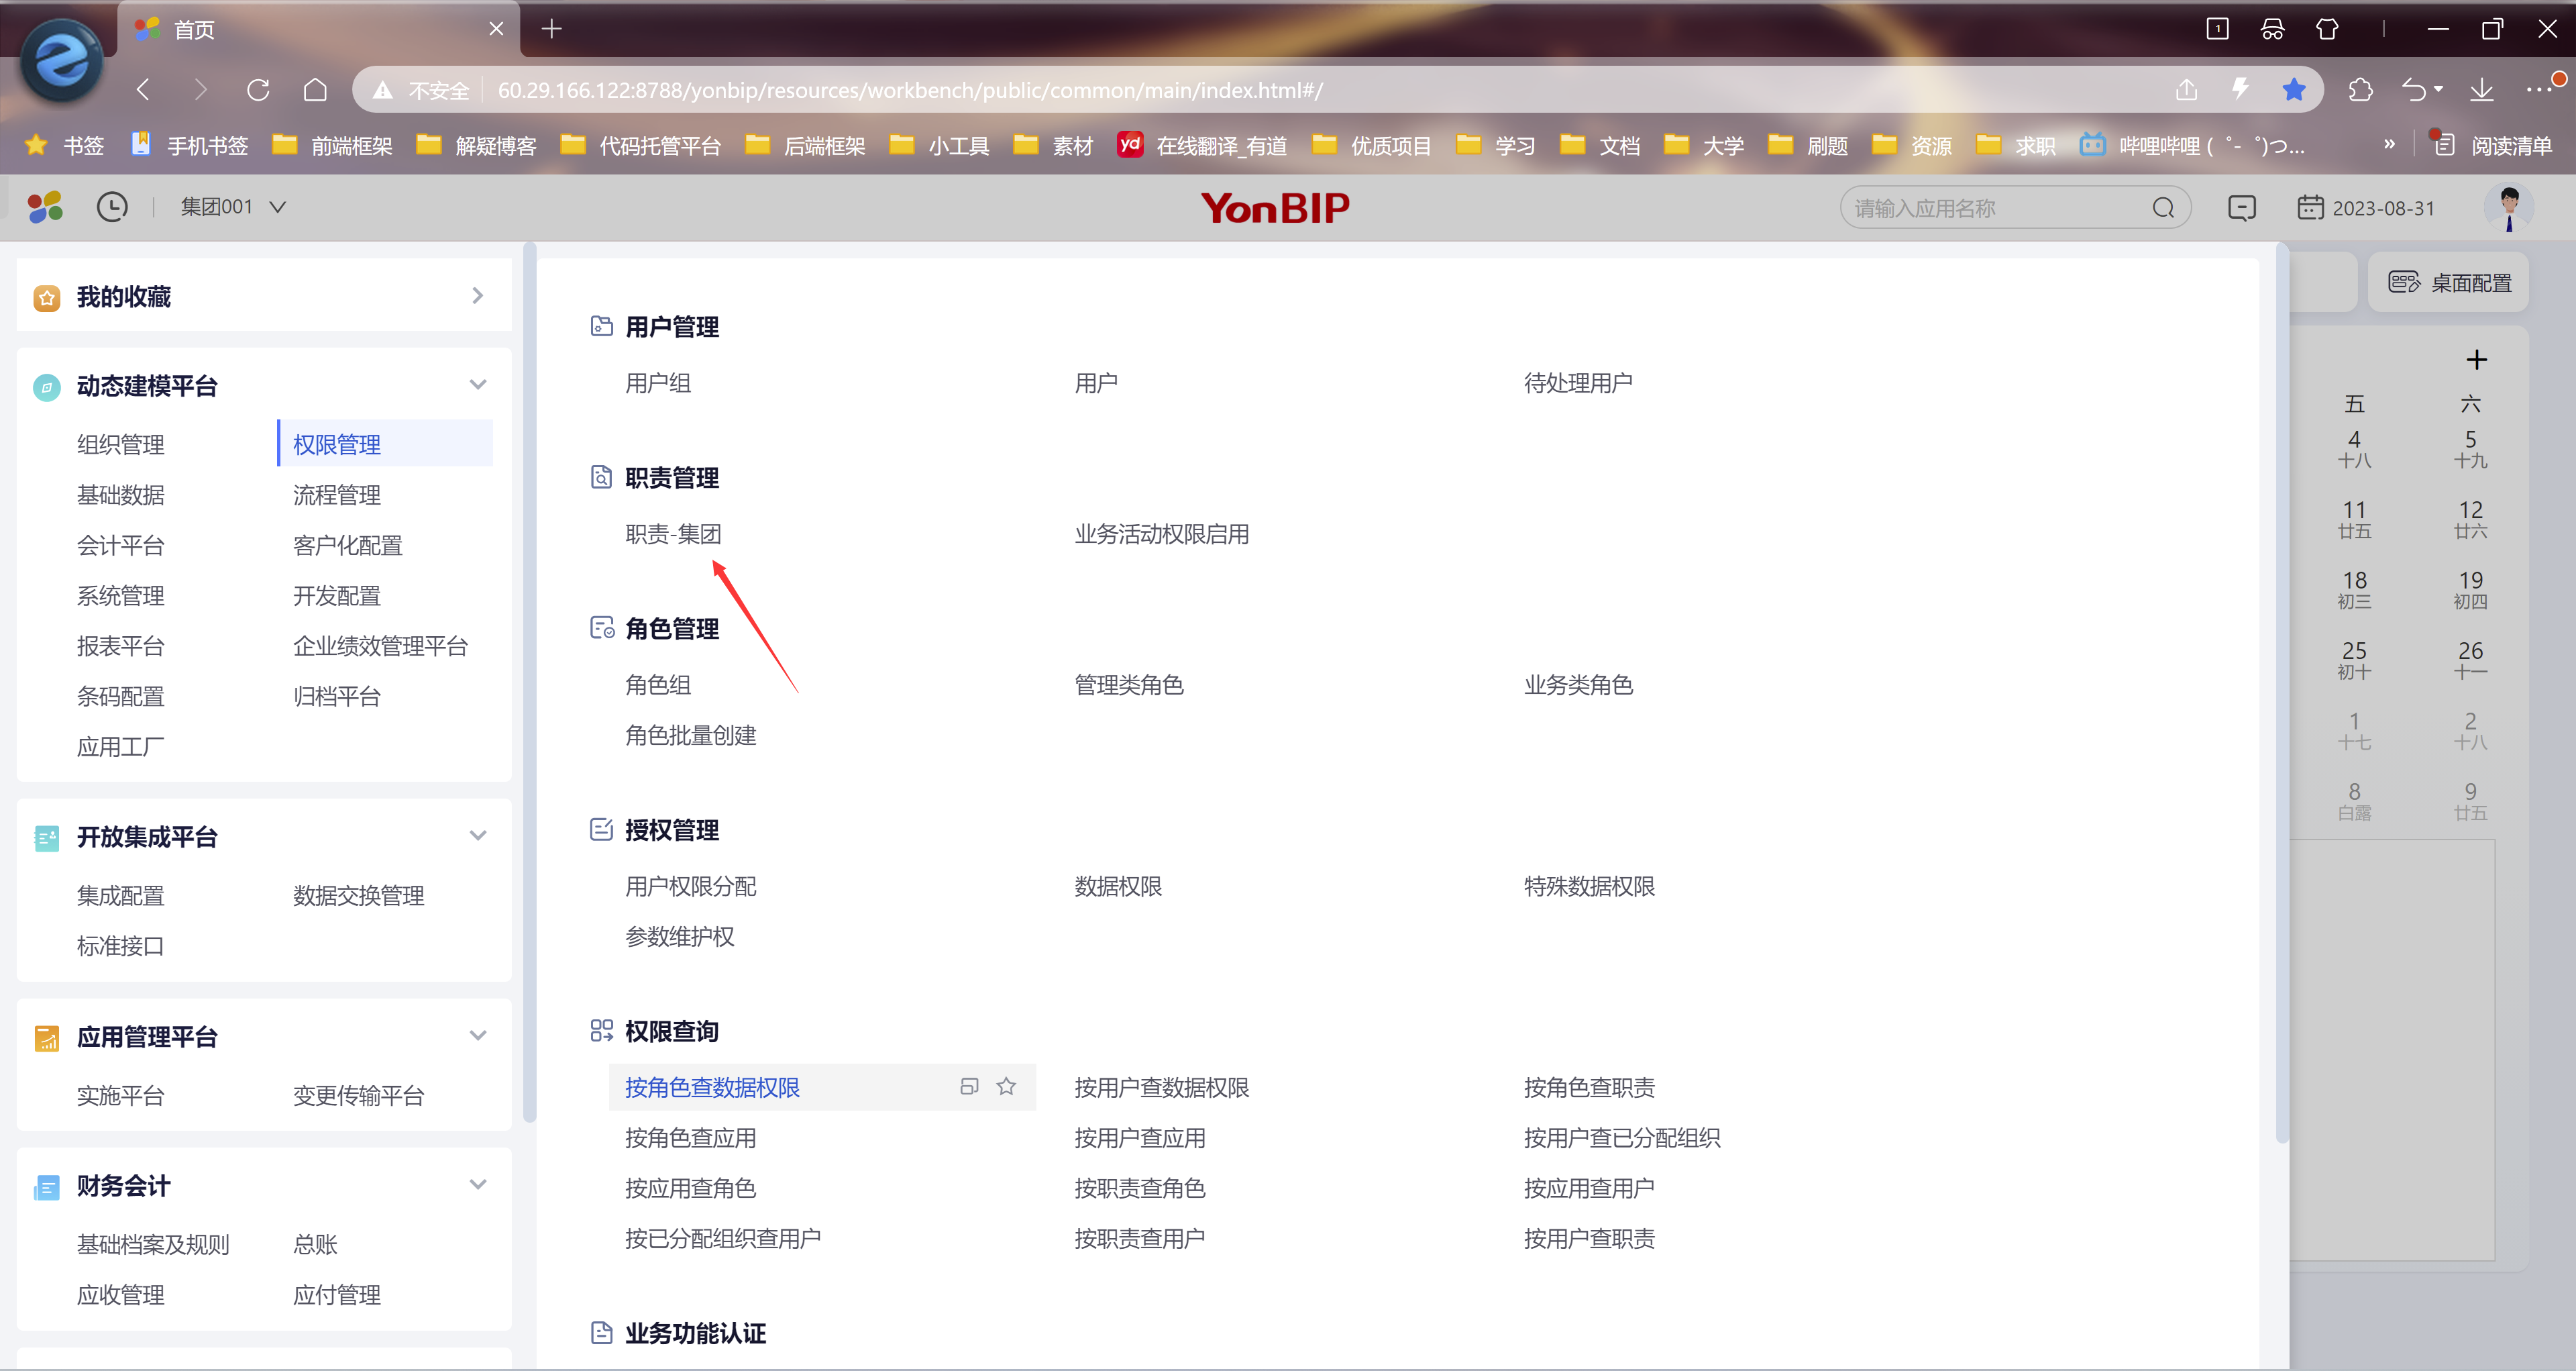Screen dimensions: 2576x1371
Task: Select 权限管理 menu item
Action: (x=337, y=444)
